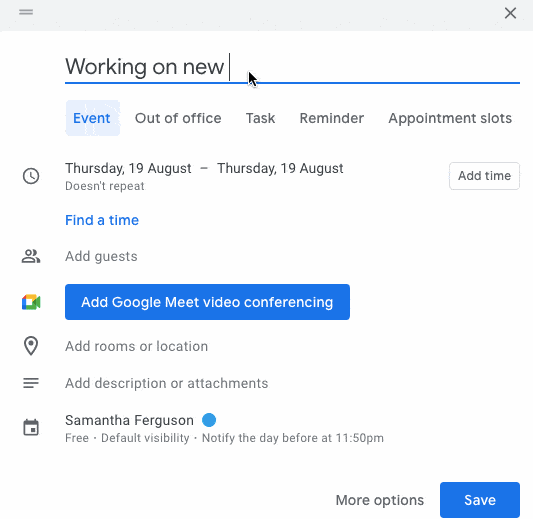Save the event

480,500
